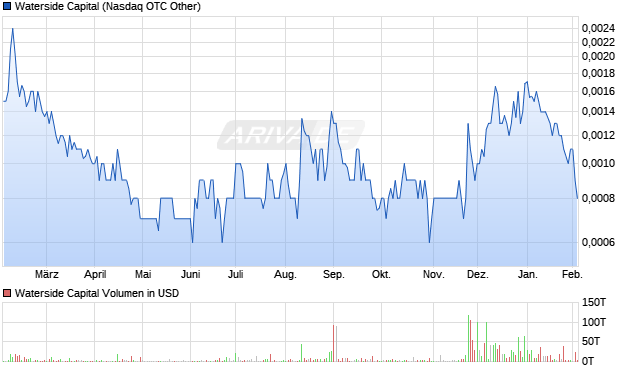This screenshot has width=620, height=371.
Task: Select the Juli label on the time axis
Action: click(235, 274)
